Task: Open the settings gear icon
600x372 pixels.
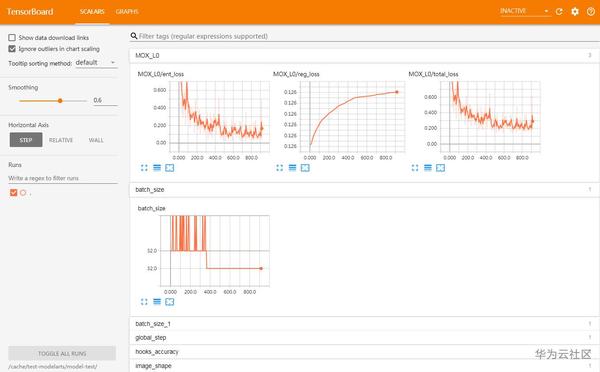Action: pyautogui.click(x=575, y=12)
